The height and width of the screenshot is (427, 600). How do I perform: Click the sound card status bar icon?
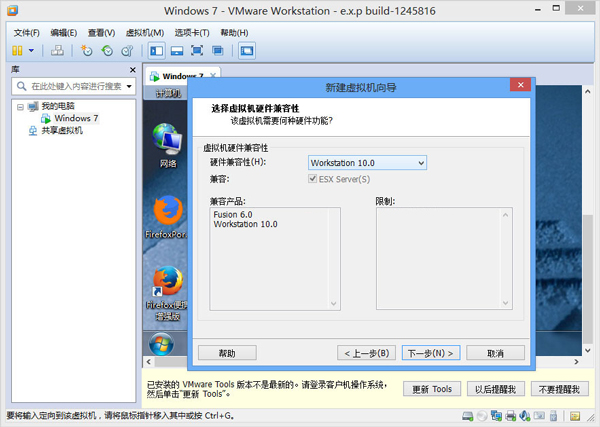(525, 416)
